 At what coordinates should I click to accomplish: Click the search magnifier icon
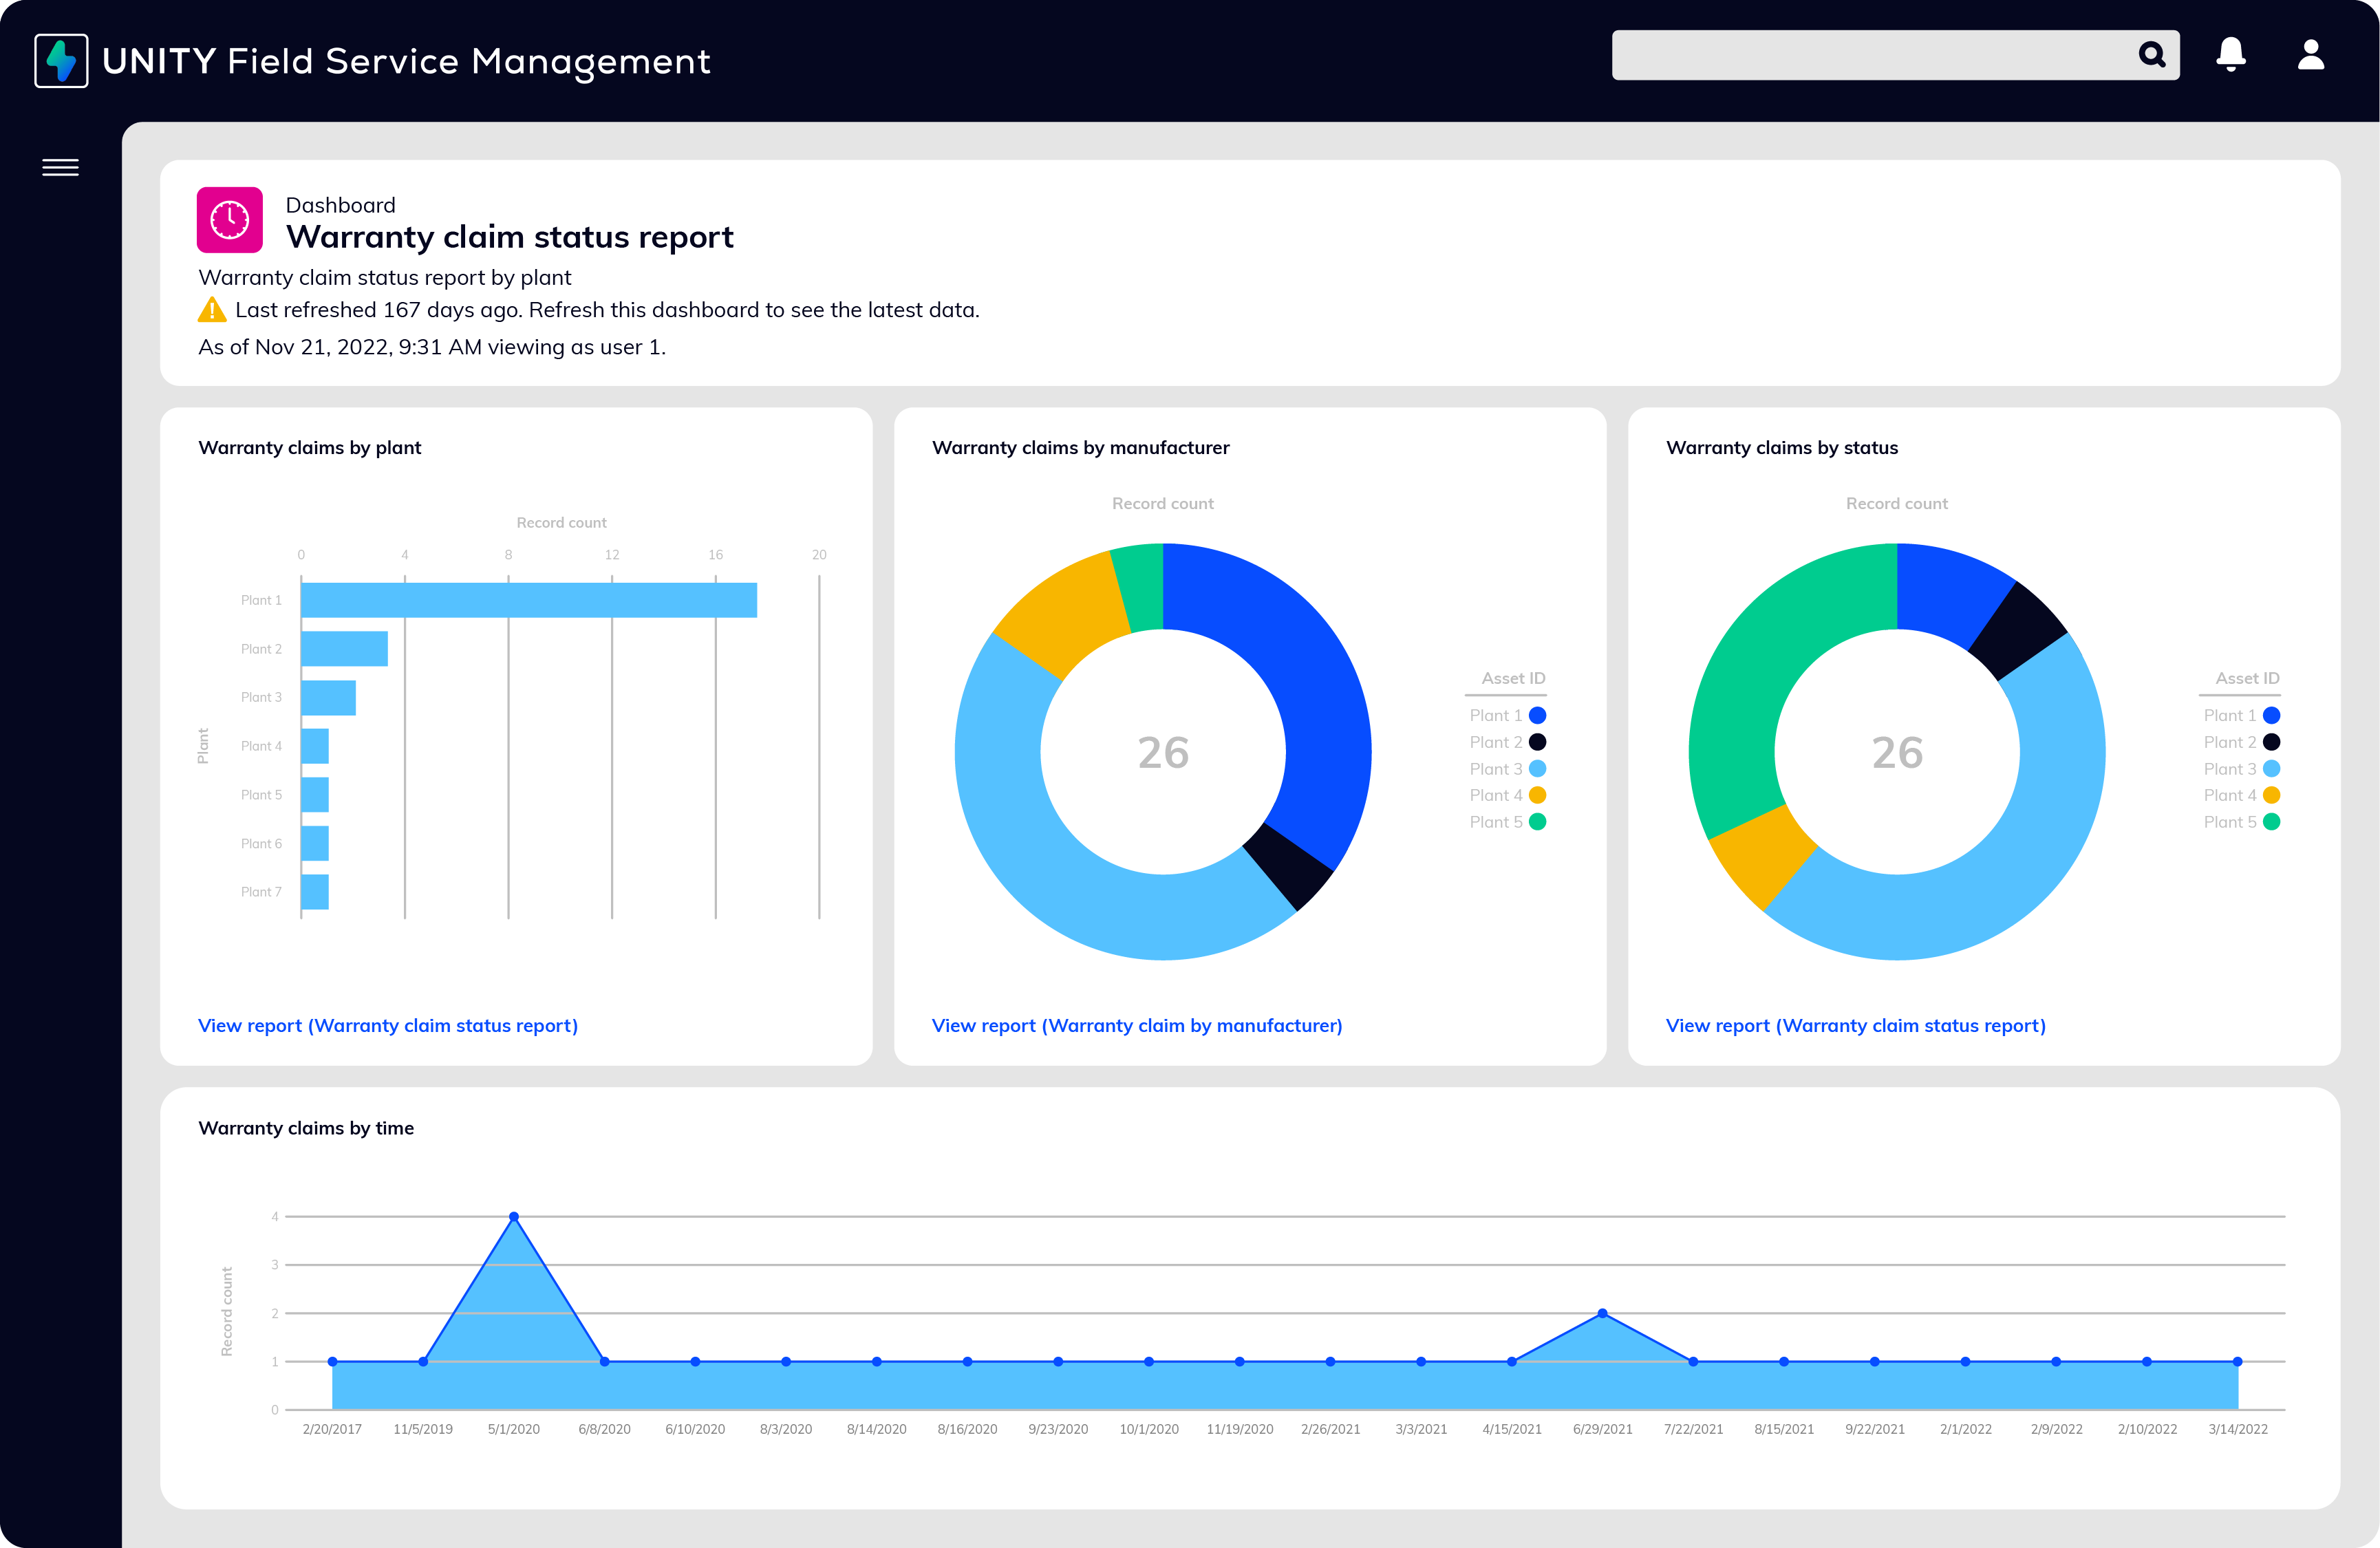[x=2152, y=55]
